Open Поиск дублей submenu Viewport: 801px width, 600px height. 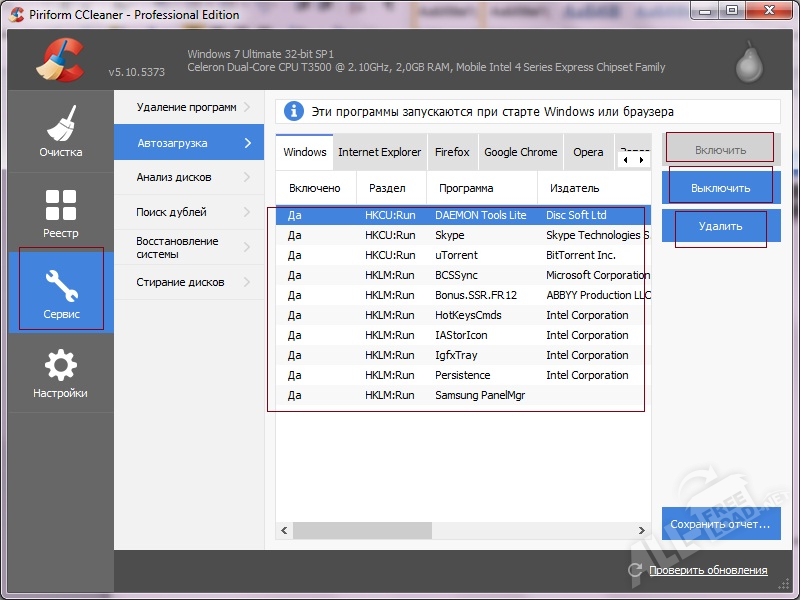pyautogui.click(x=189, y=212)
